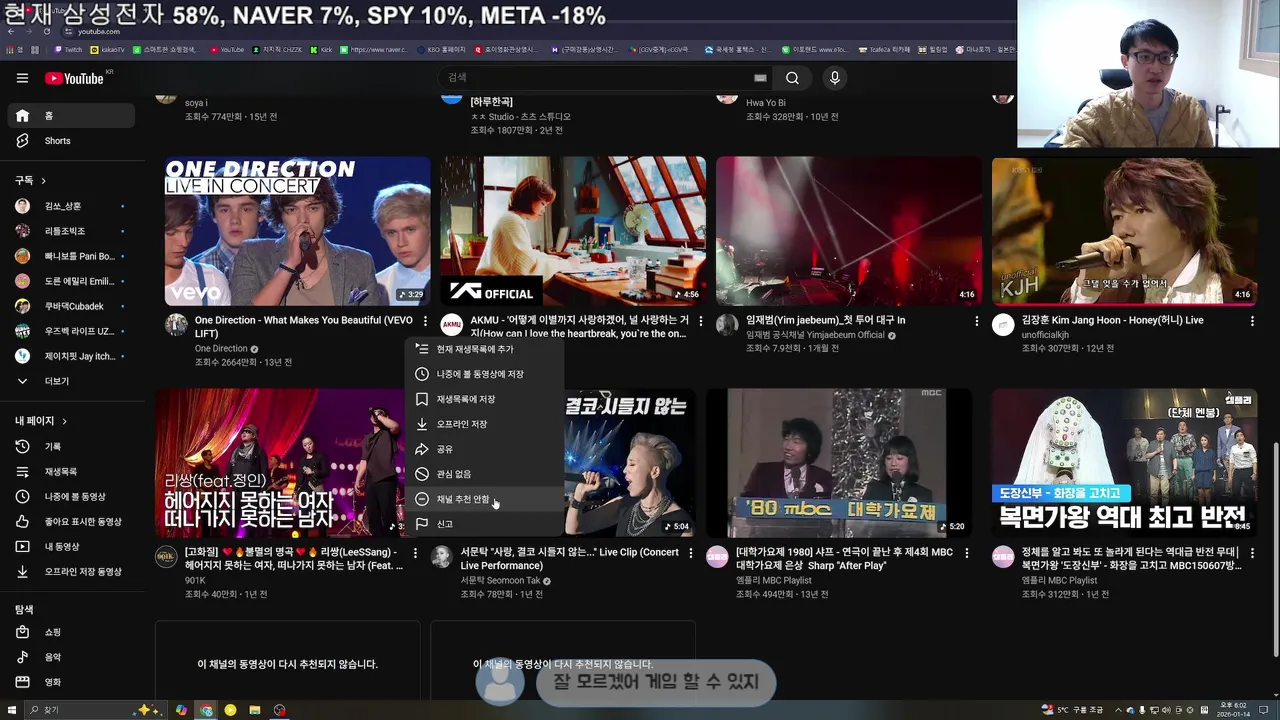Open 좋아요 표시한 동영상 in sidebar
Screen dimensions: 1280x720
[70, 521]
